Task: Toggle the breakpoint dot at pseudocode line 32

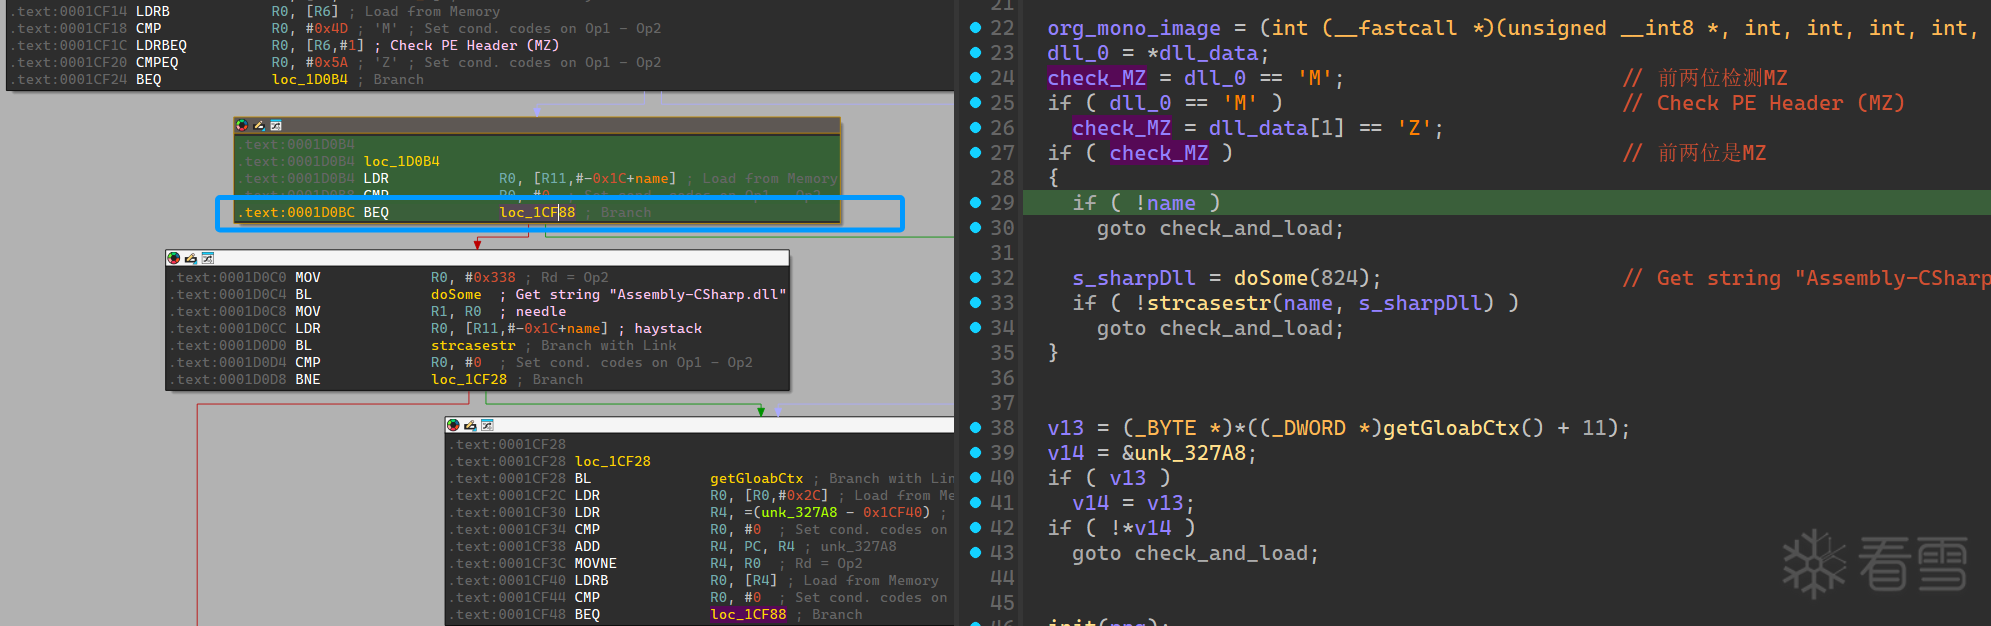Action: point(975,278)
